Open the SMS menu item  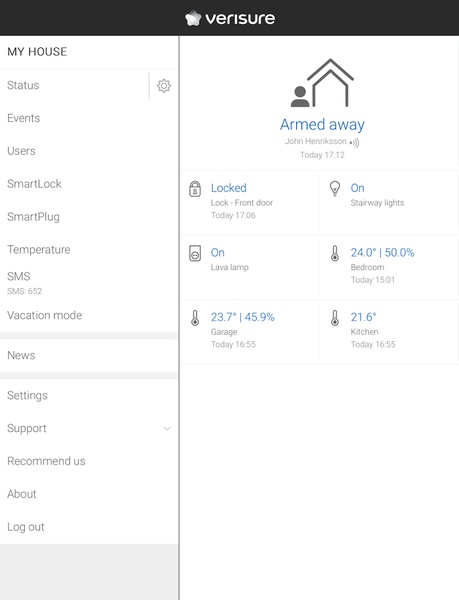[x=89, y=282]
